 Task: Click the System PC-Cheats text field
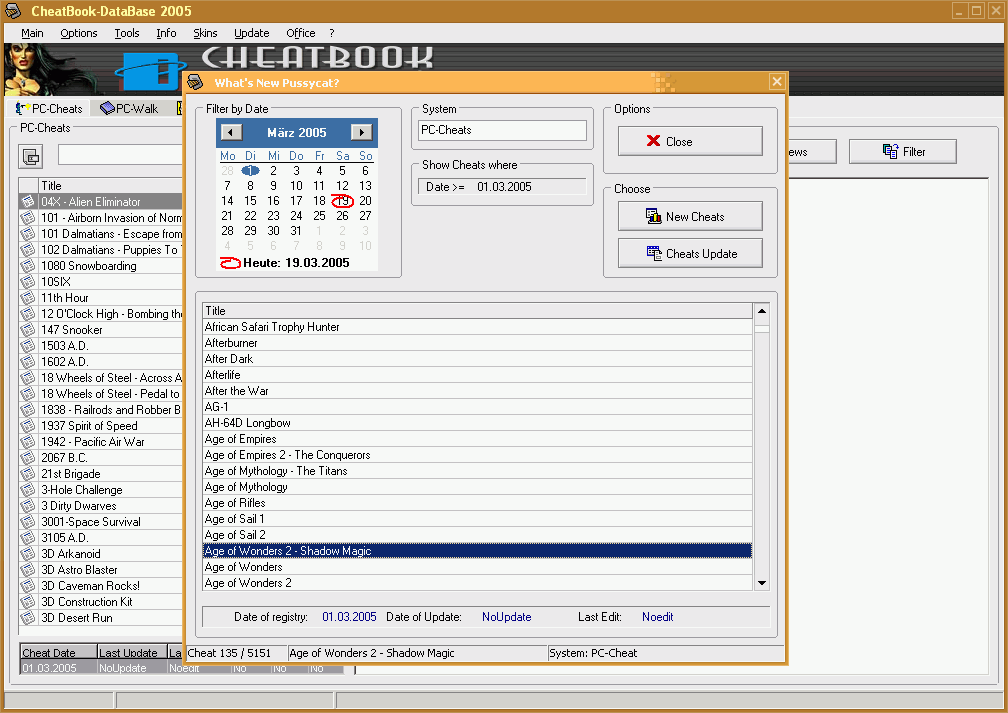coord(501,130)
